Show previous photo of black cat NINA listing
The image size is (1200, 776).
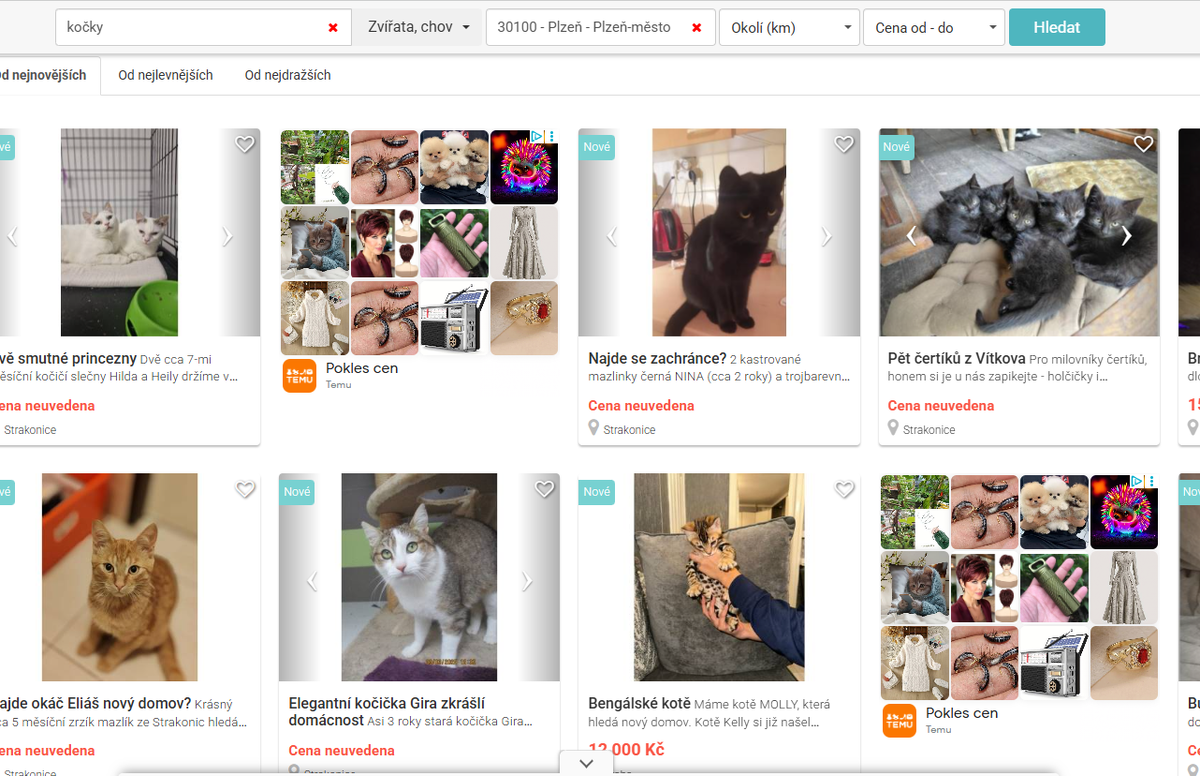coord(612,236)
